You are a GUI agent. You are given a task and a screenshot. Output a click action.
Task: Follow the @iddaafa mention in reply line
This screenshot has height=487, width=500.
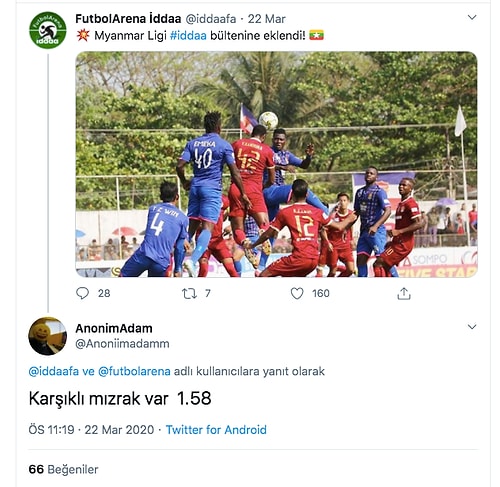tap(54, 371)
